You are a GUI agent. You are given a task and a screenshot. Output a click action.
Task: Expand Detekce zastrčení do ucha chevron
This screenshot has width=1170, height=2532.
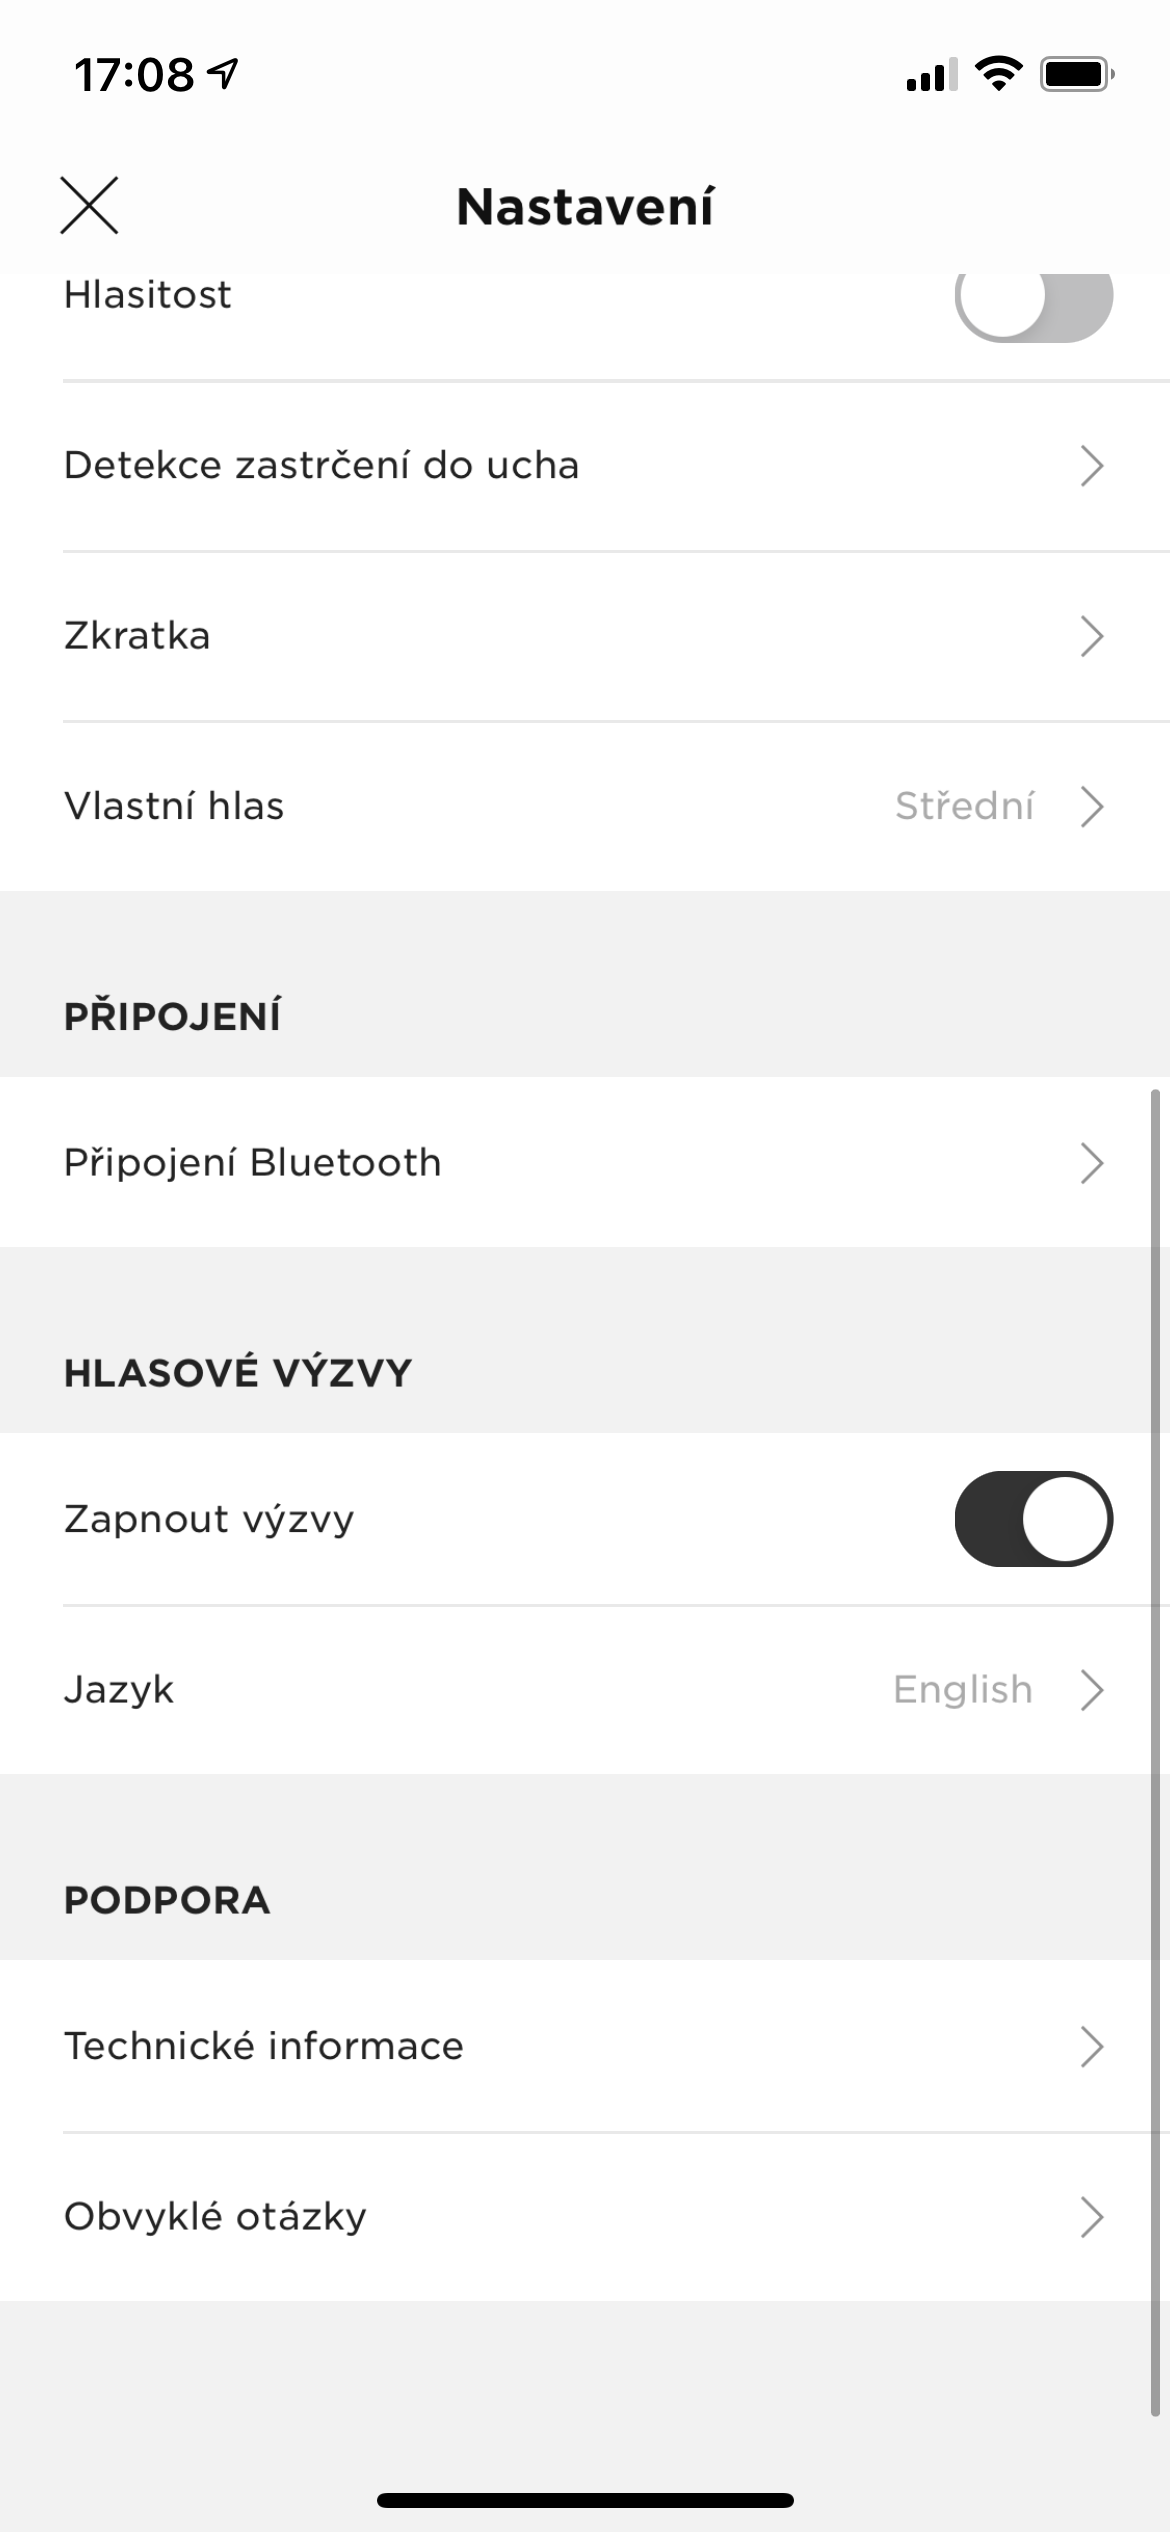click(1091, 466)
